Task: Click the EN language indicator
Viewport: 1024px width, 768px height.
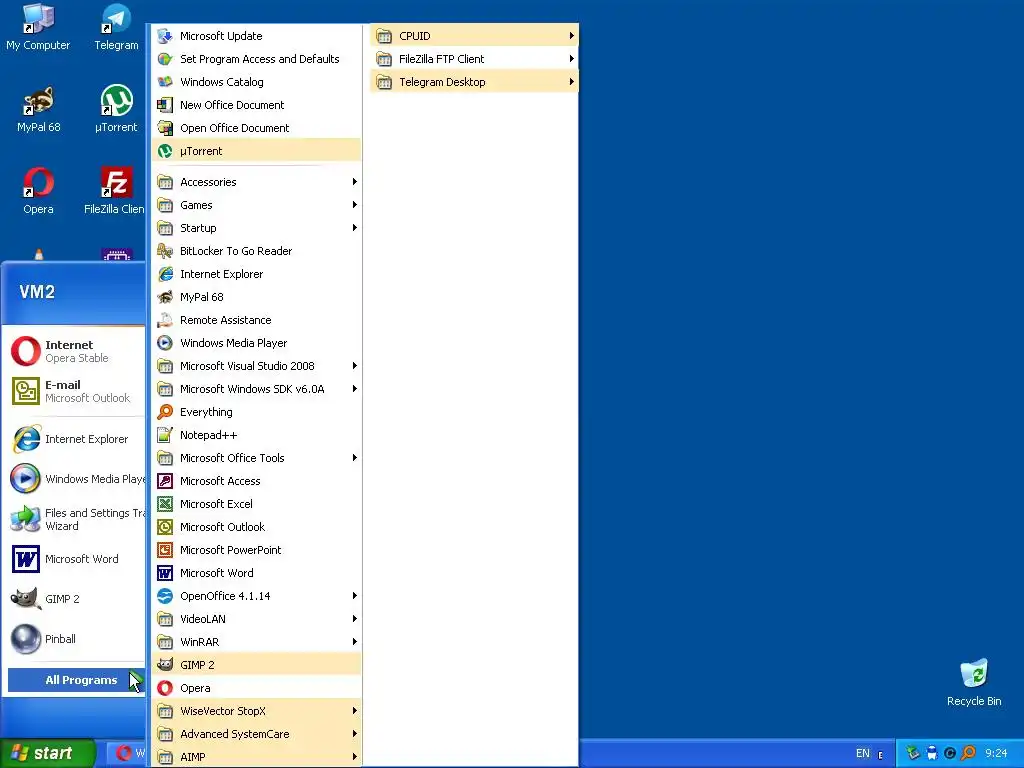Action: (x=863, y=754)
